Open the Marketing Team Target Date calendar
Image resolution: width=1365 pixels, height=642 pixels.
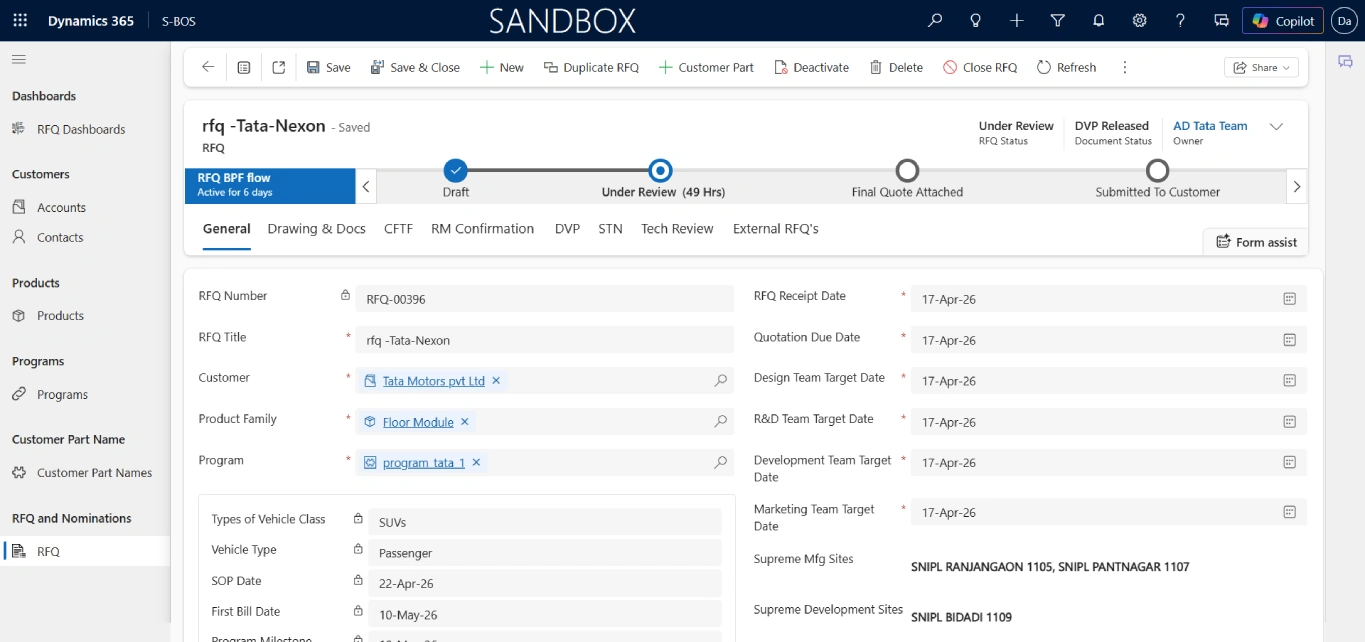1290,512
